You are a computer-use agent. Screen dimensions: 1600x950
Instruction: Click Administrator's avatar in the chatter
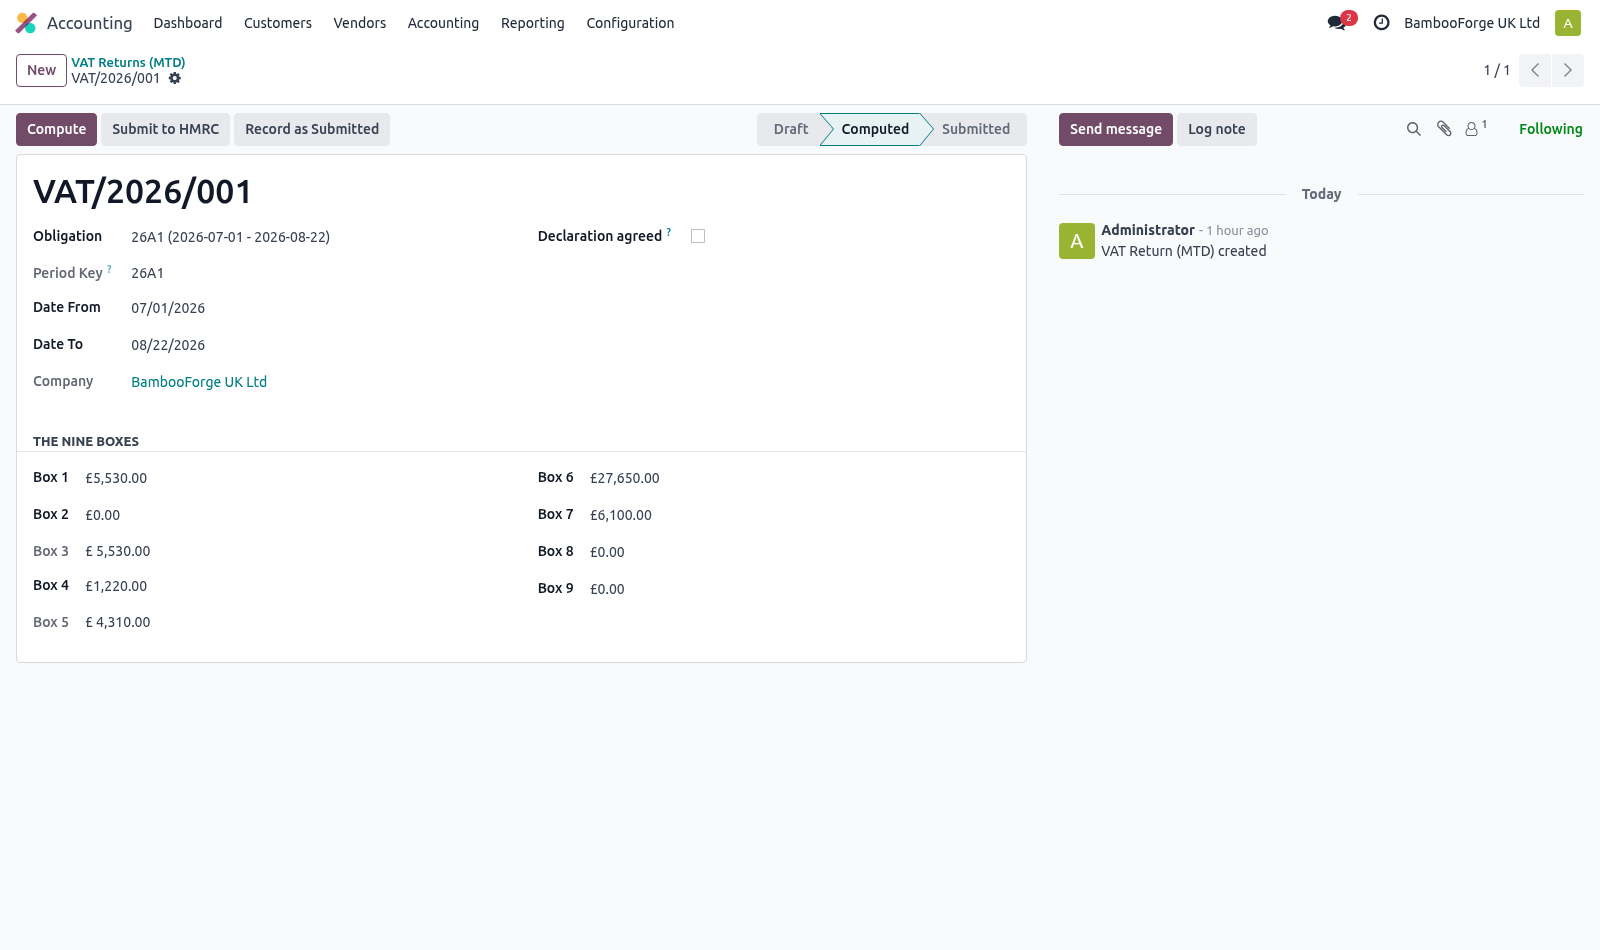tap(1076, 241)
